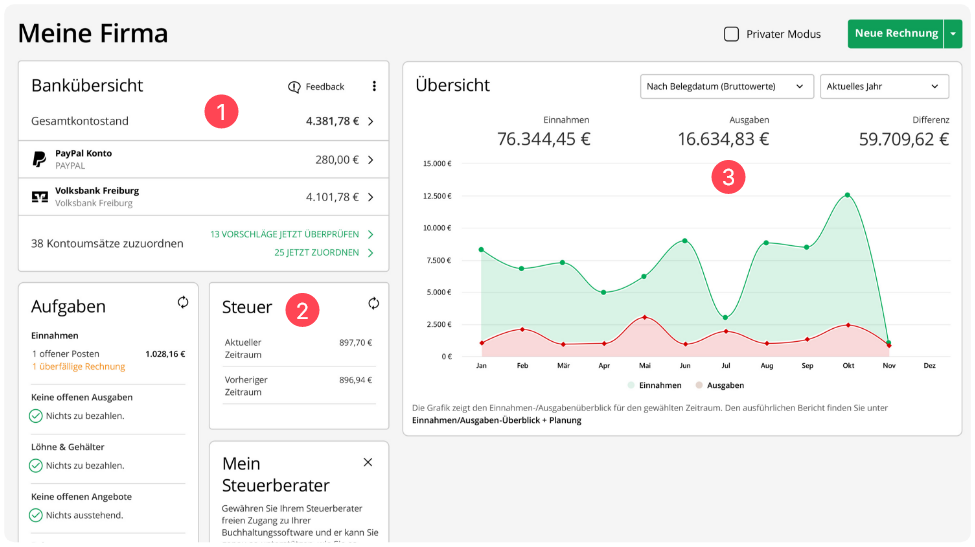975x547 pixels.
Task: Open Feedback in Banküberübersicht card
Action: point(316,86)
